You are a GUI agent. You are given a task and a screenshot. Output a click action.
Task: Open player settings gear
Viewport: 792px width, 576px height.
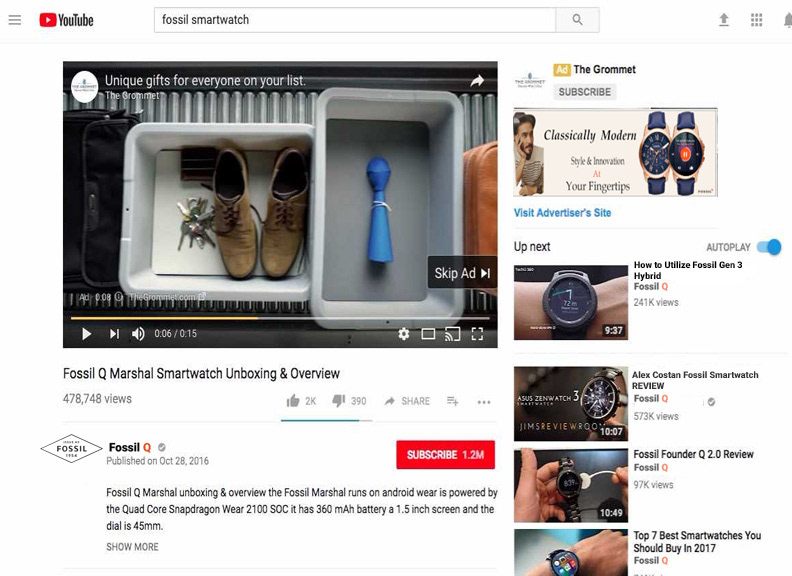[x=404, y=334]
